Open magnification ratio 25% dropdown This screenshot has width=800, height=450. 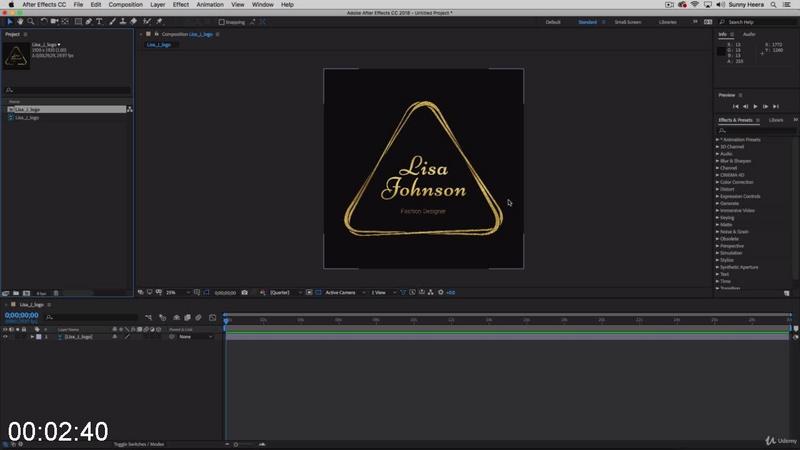tap(178, 292)
